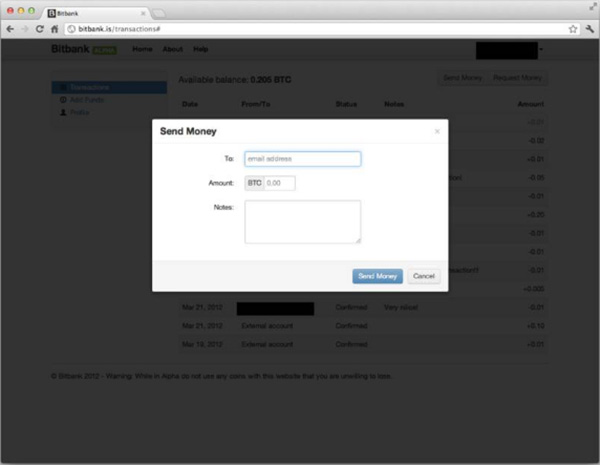Click the Bitbank logo in header
Screen dimensions: 600x465
(x=70, y=49)
